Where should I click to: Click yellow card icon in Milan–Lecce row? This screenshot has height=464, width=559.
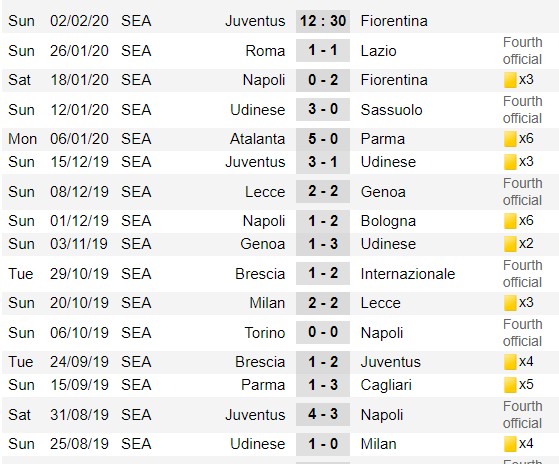[x=510, y=303]
